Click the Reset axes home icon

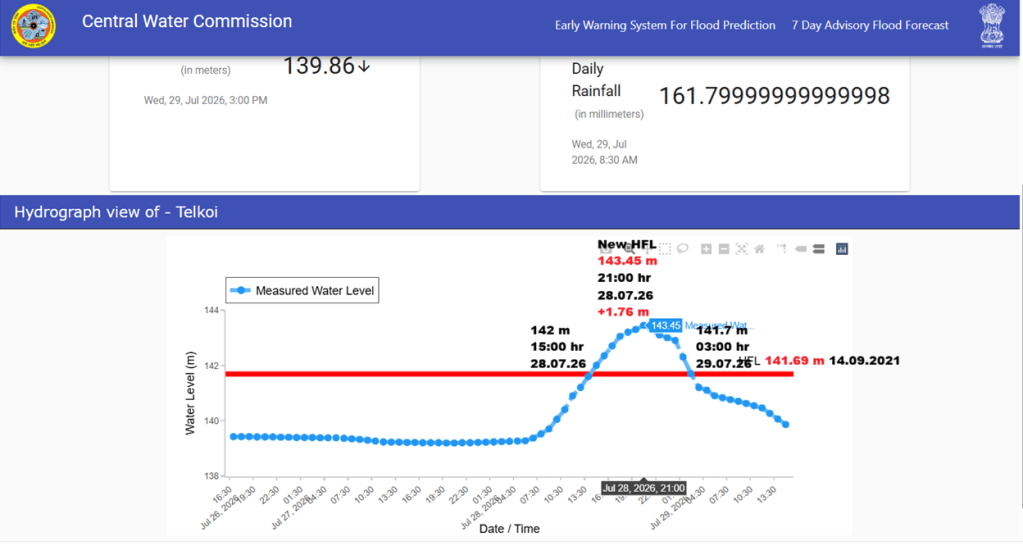tap(759, 248)
